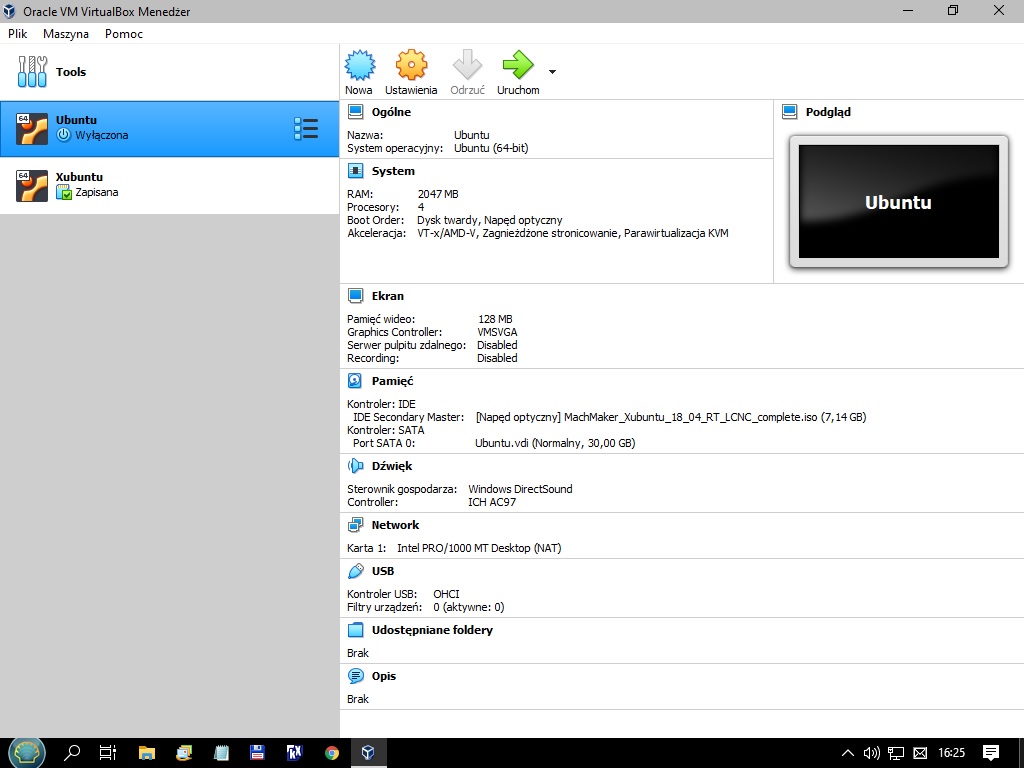
Task: Open the Network section header link
Action: (395, 525)
